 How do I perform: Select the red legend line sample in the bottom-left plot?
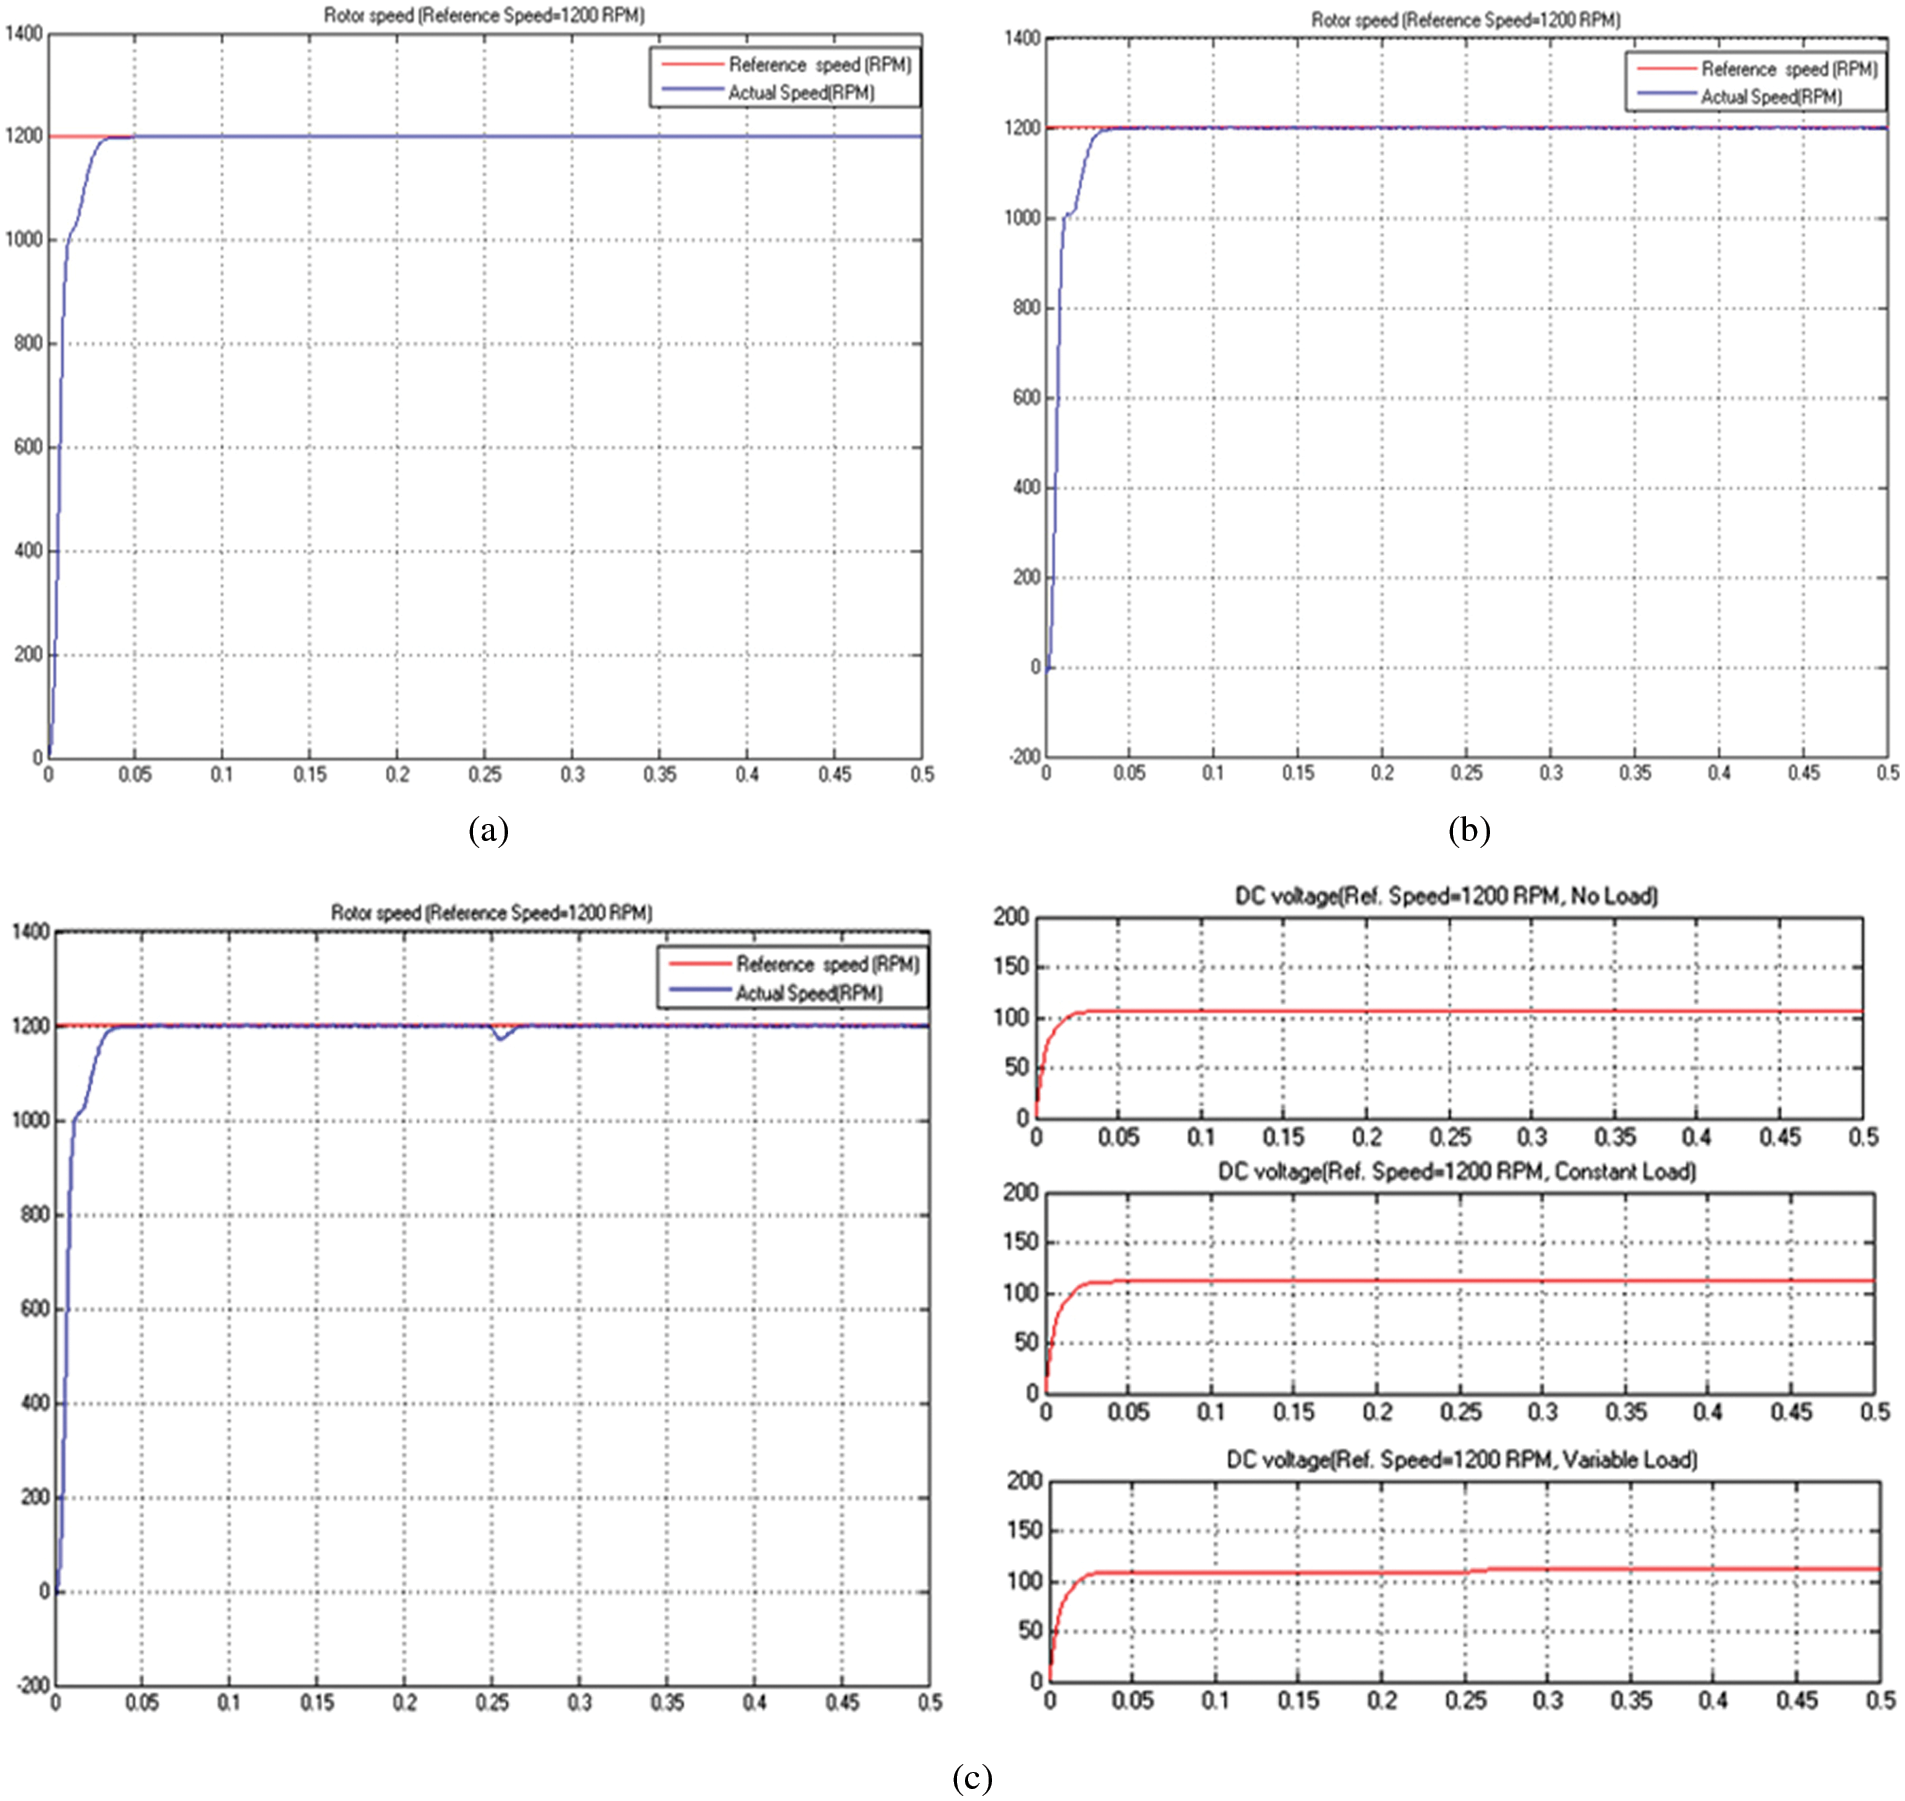[x=699, y=964]
